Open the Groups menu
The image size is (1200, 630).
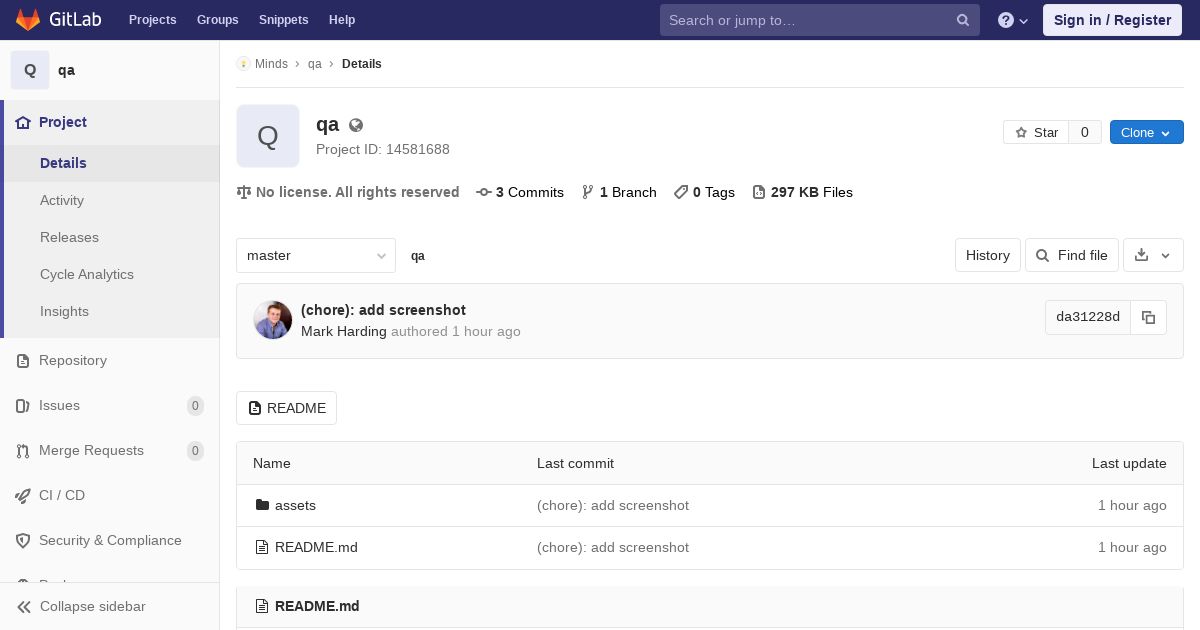217,19
